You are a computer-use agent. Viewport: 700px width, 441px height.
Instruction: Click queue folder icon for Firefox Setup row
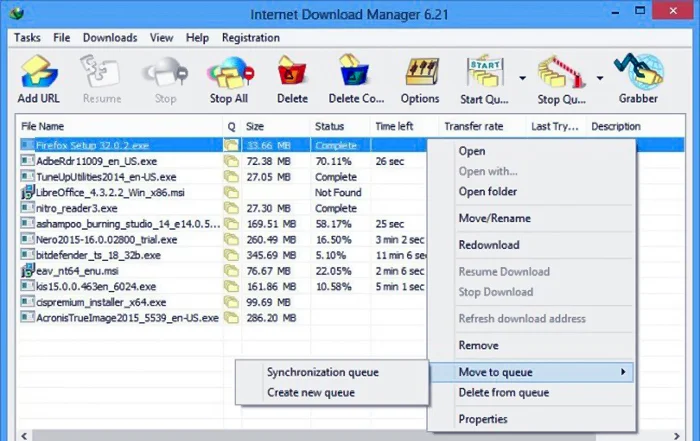pyautogui.click(x=231, y=145)
